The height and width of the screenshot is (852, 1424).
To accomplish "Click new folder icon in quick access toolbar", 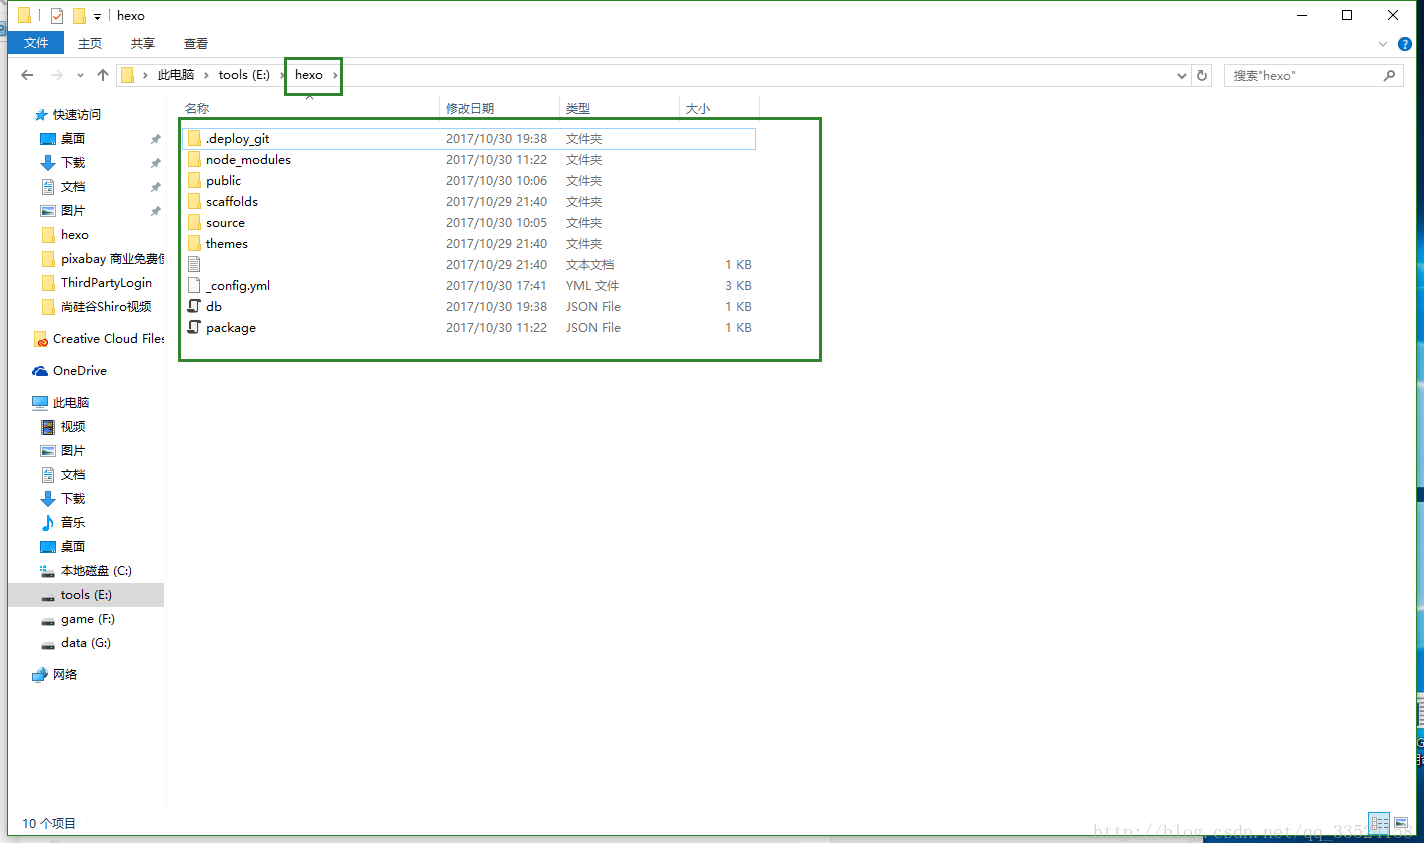I will [x=78, y=15].
